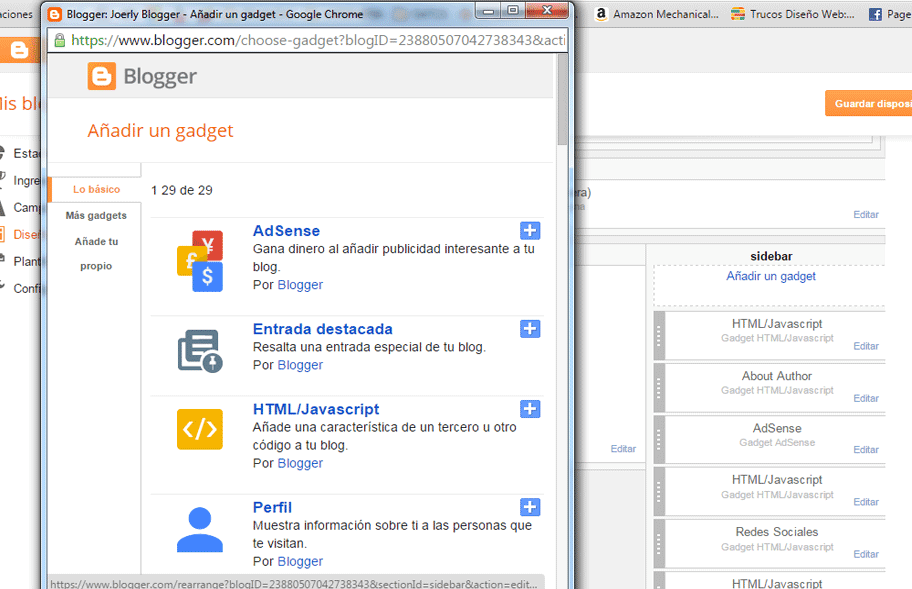Add the Perfil gadget with plus button
This screenshot has height=589, width=912.
(530, 508)
